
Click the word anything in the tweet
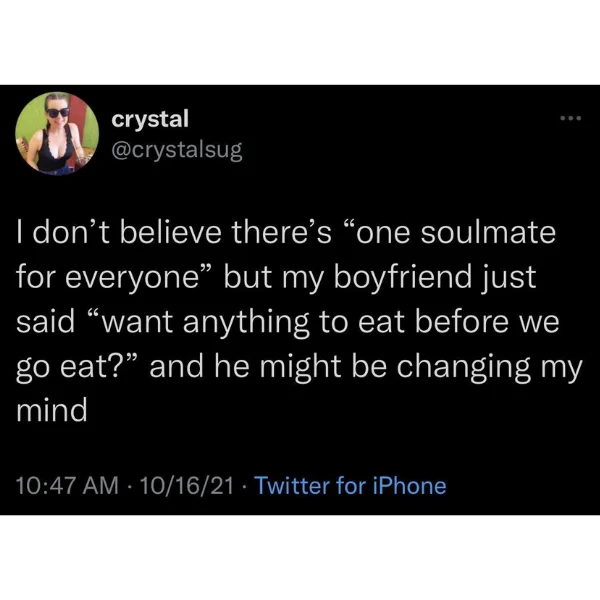coord(246,323)
